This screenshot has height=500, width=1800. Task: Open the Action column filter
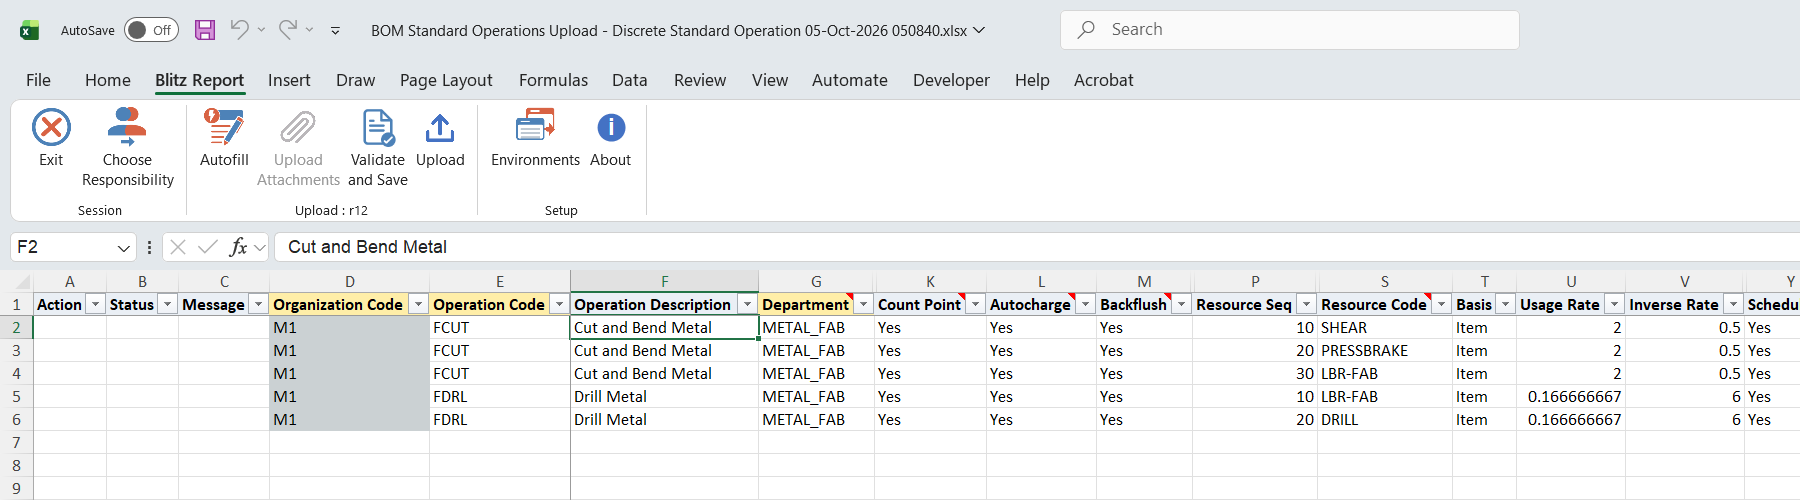click(96, 304)
